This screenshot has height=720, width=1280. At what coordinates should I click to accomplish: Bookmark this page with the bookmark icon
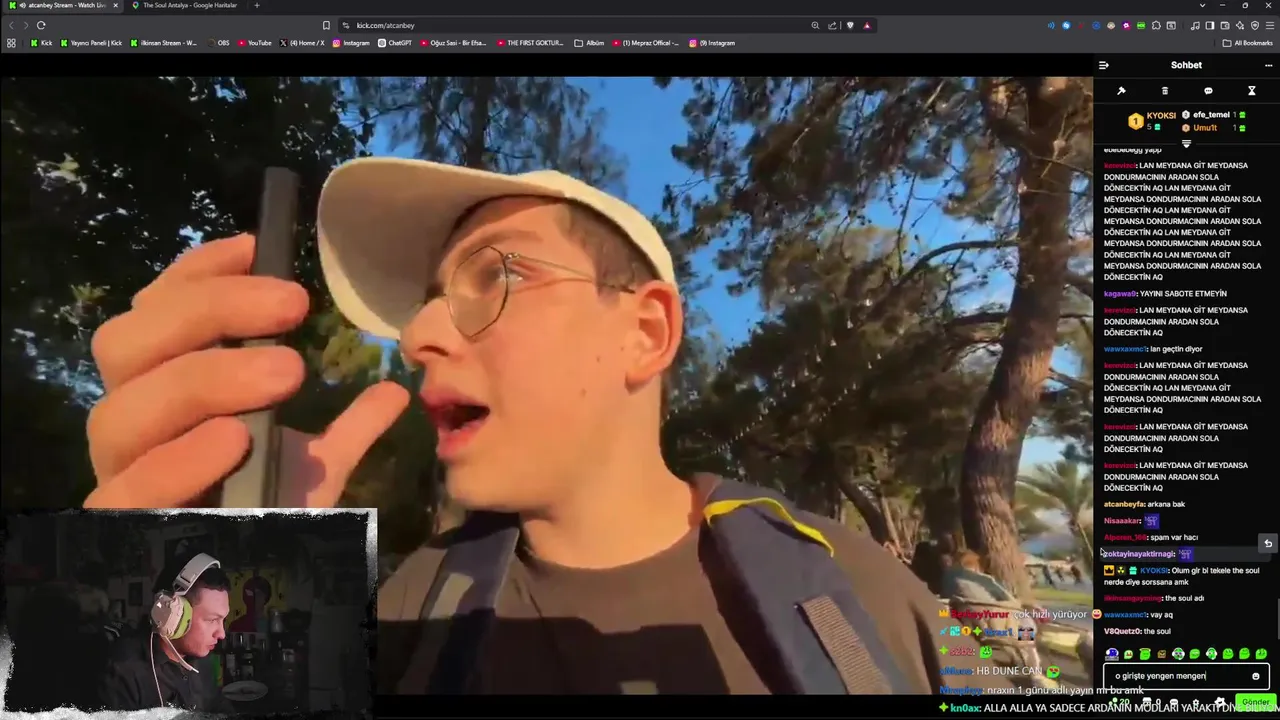(x=326, y=25)
